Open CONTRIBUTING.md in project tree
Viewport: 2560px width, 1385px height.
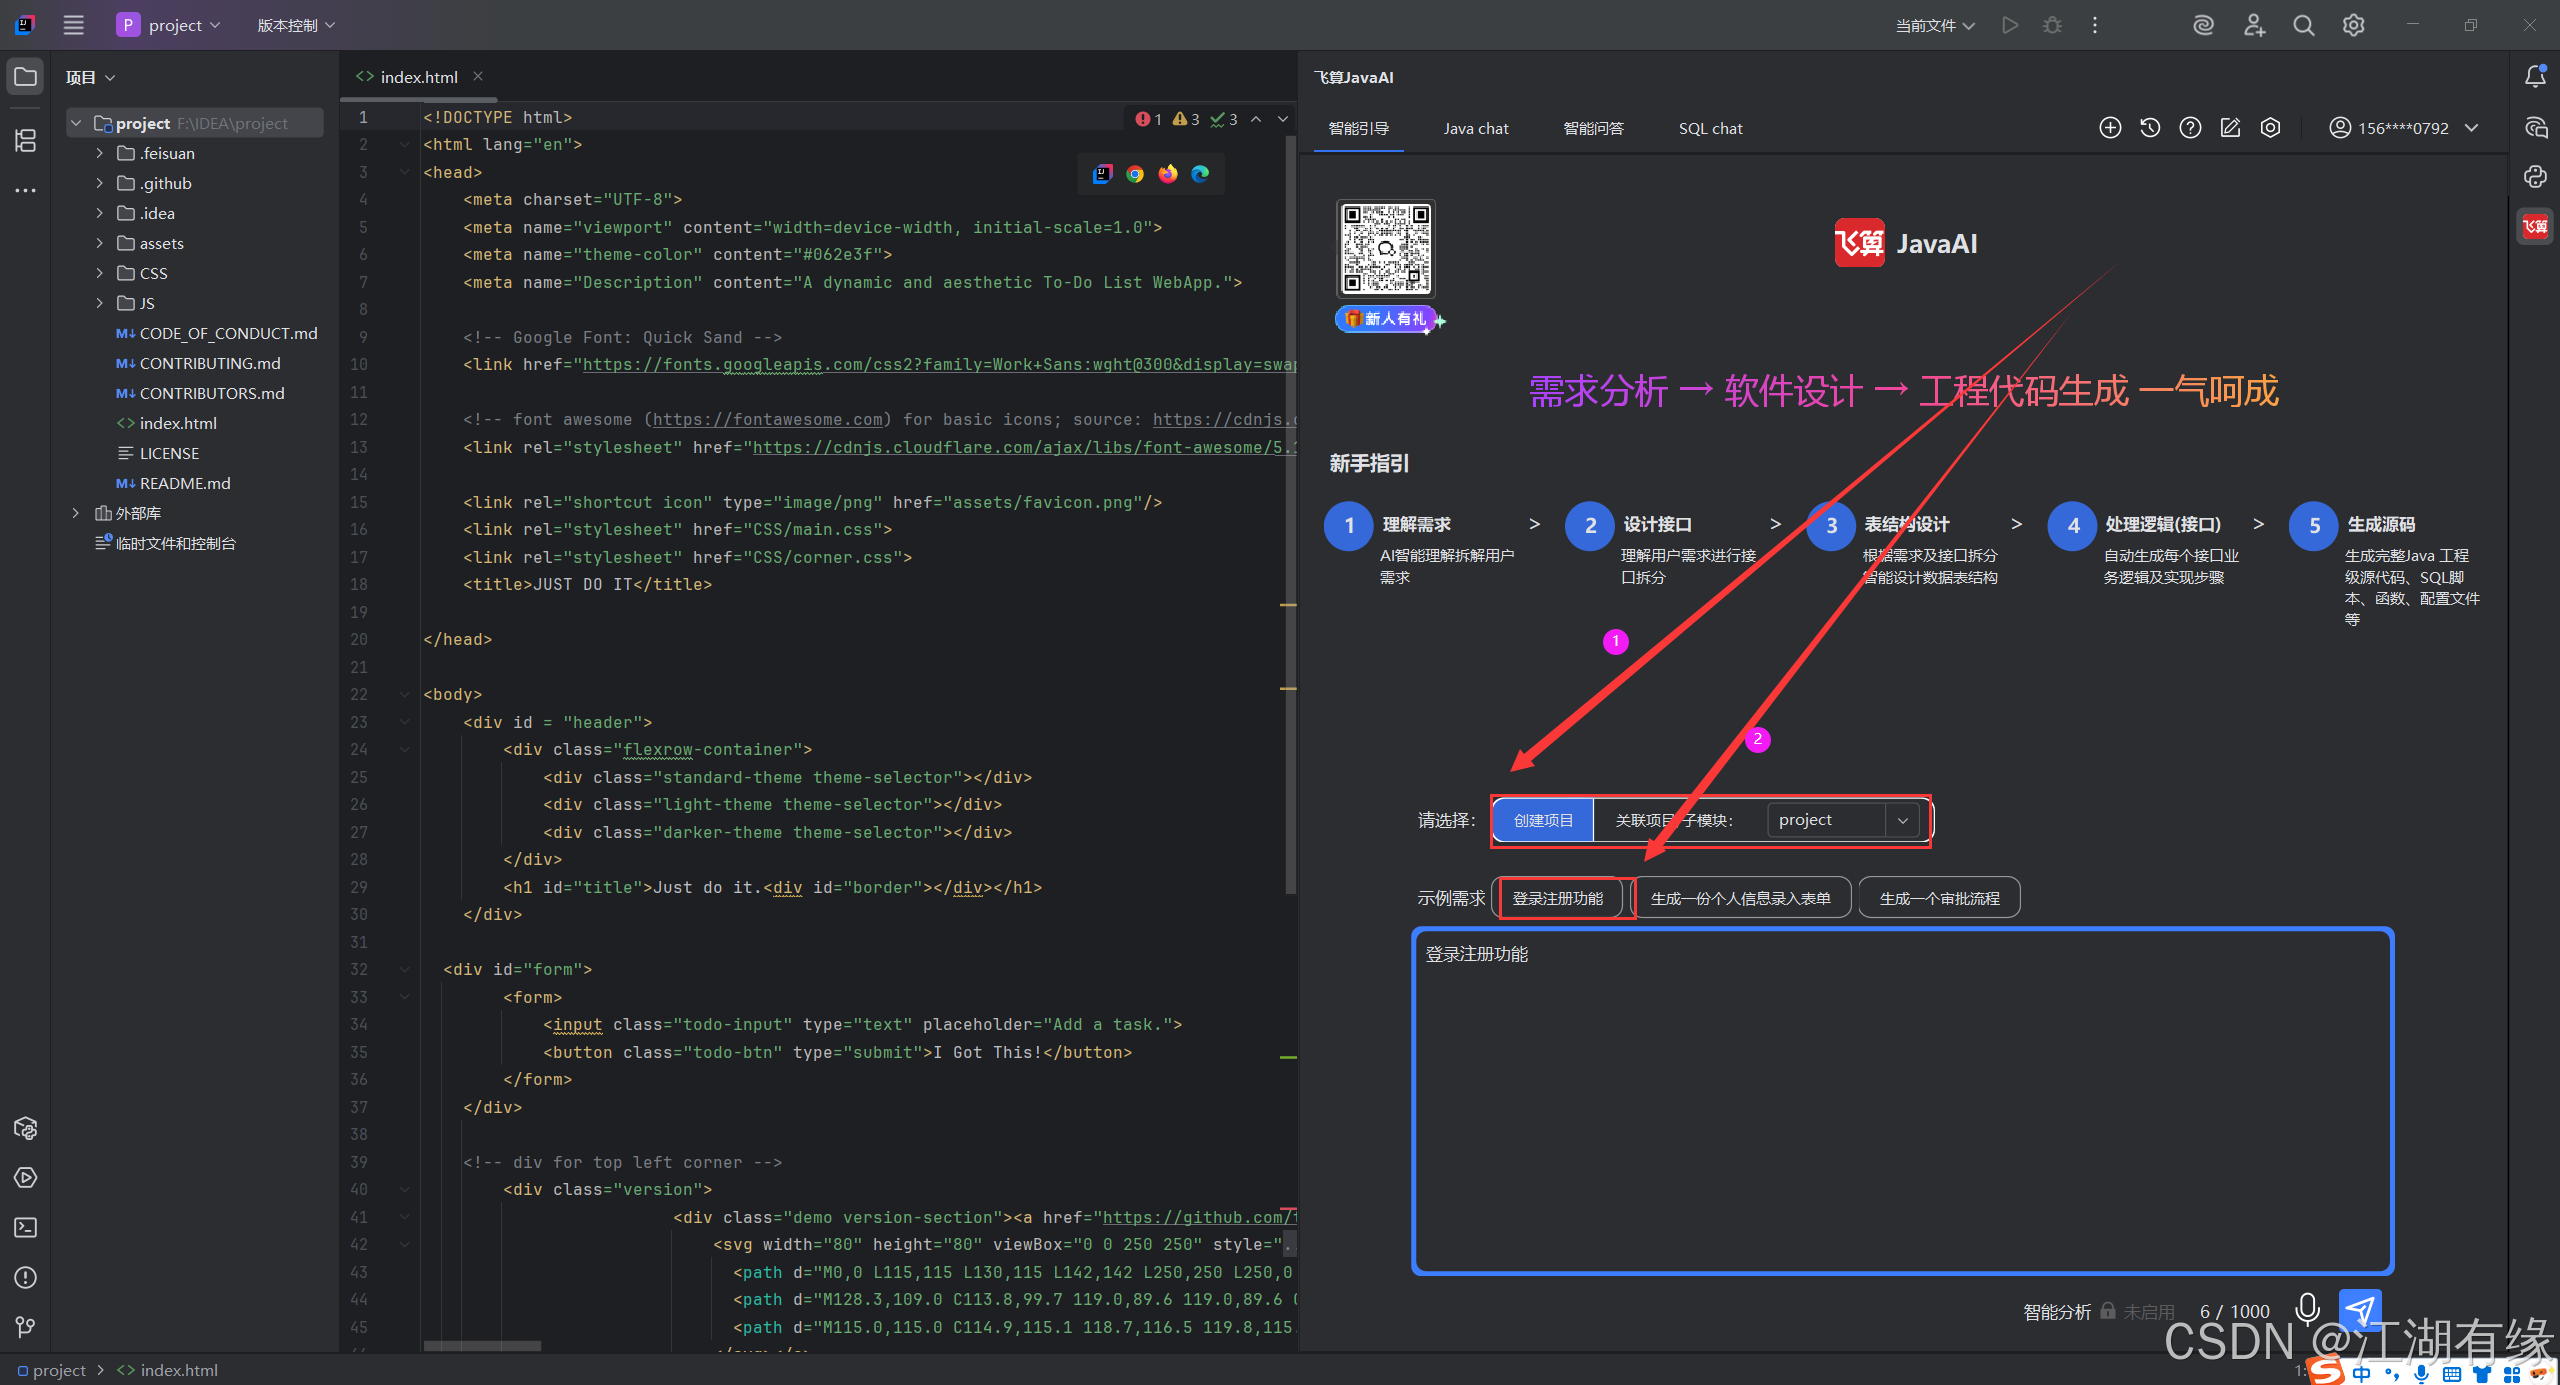tap(209, 363)
